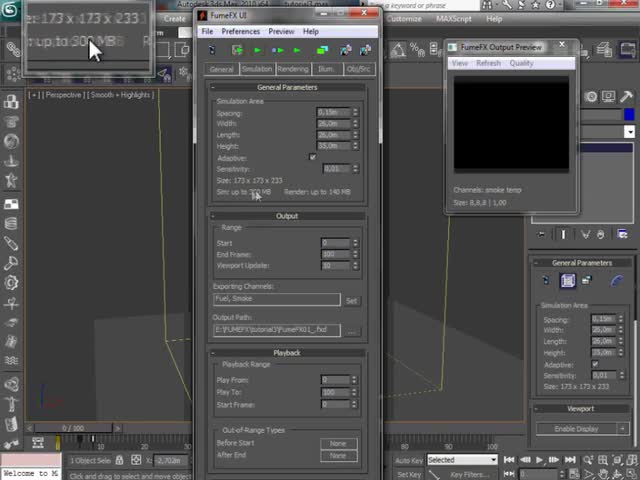The image size is (640, 480).
Task: Open FumeFX Help menu
Action: click(x=311, y=31)
